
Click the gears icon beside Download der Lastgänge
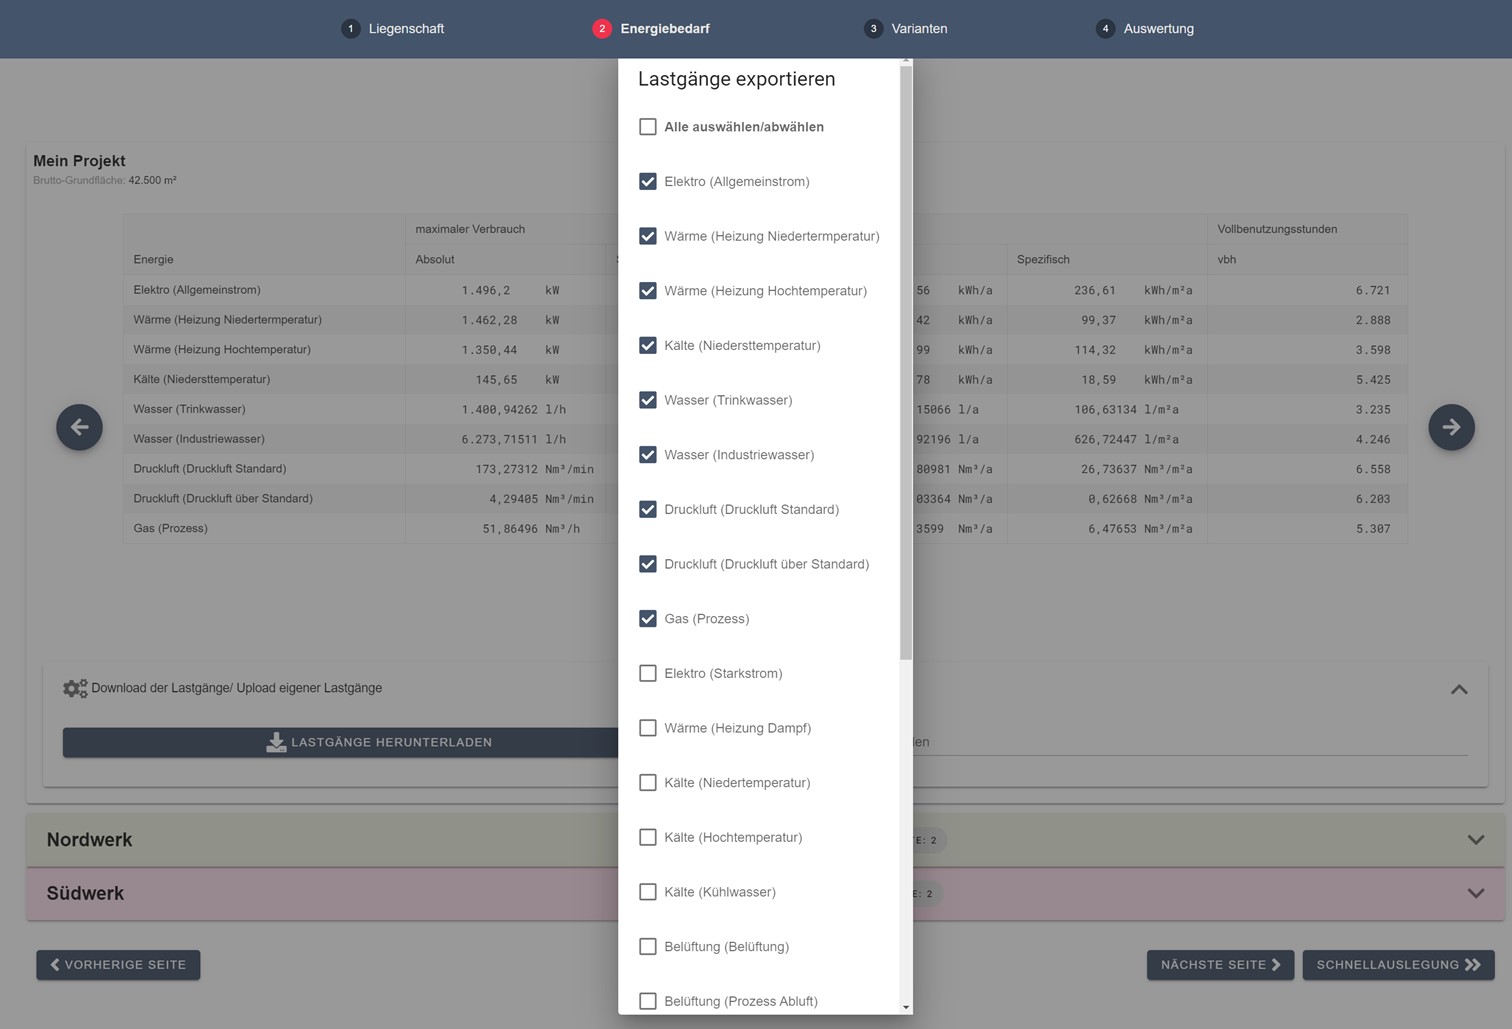click(75, 688)
